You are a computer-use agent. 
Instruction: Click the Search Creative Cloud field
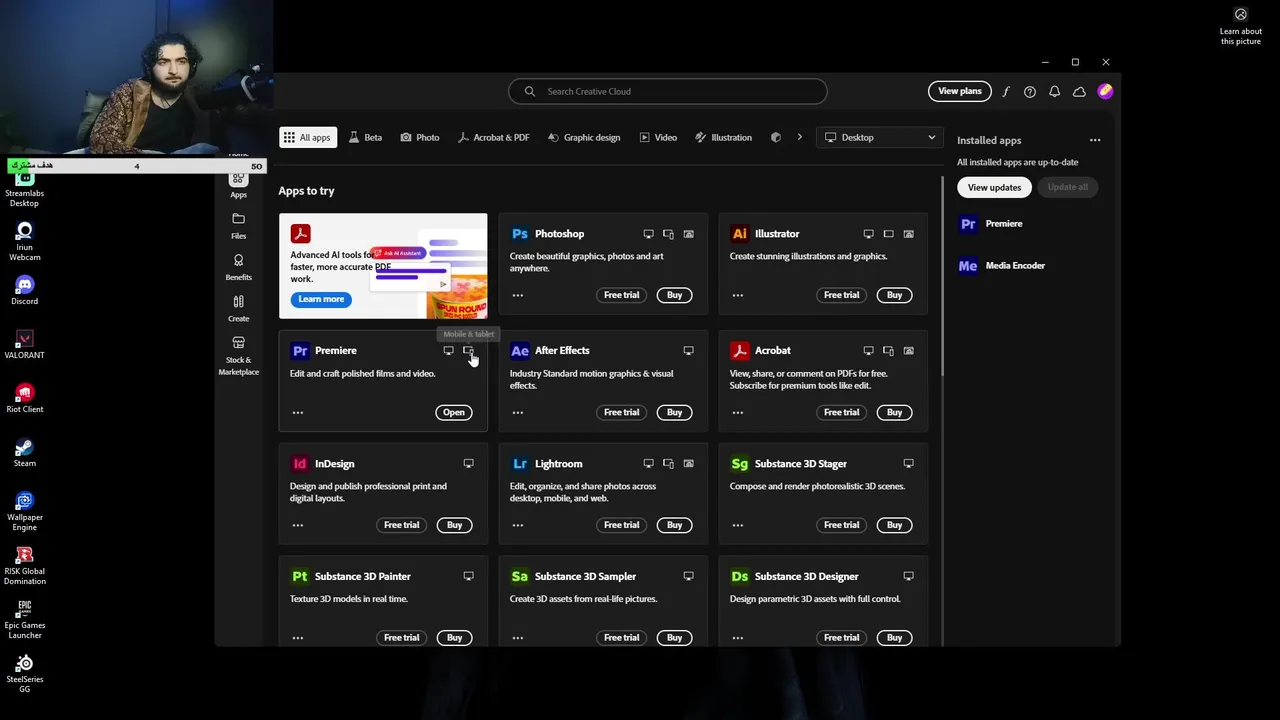click(668, 92)
